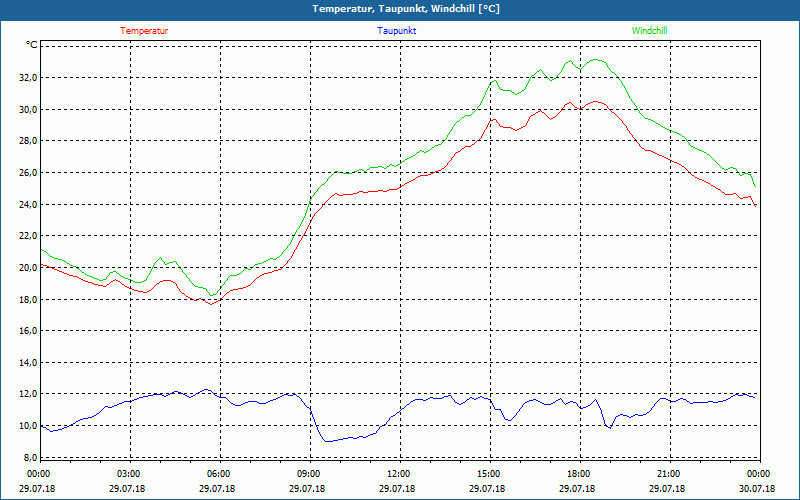
Task: Click the 10,0 y-axis value
Action: (28, 426)
